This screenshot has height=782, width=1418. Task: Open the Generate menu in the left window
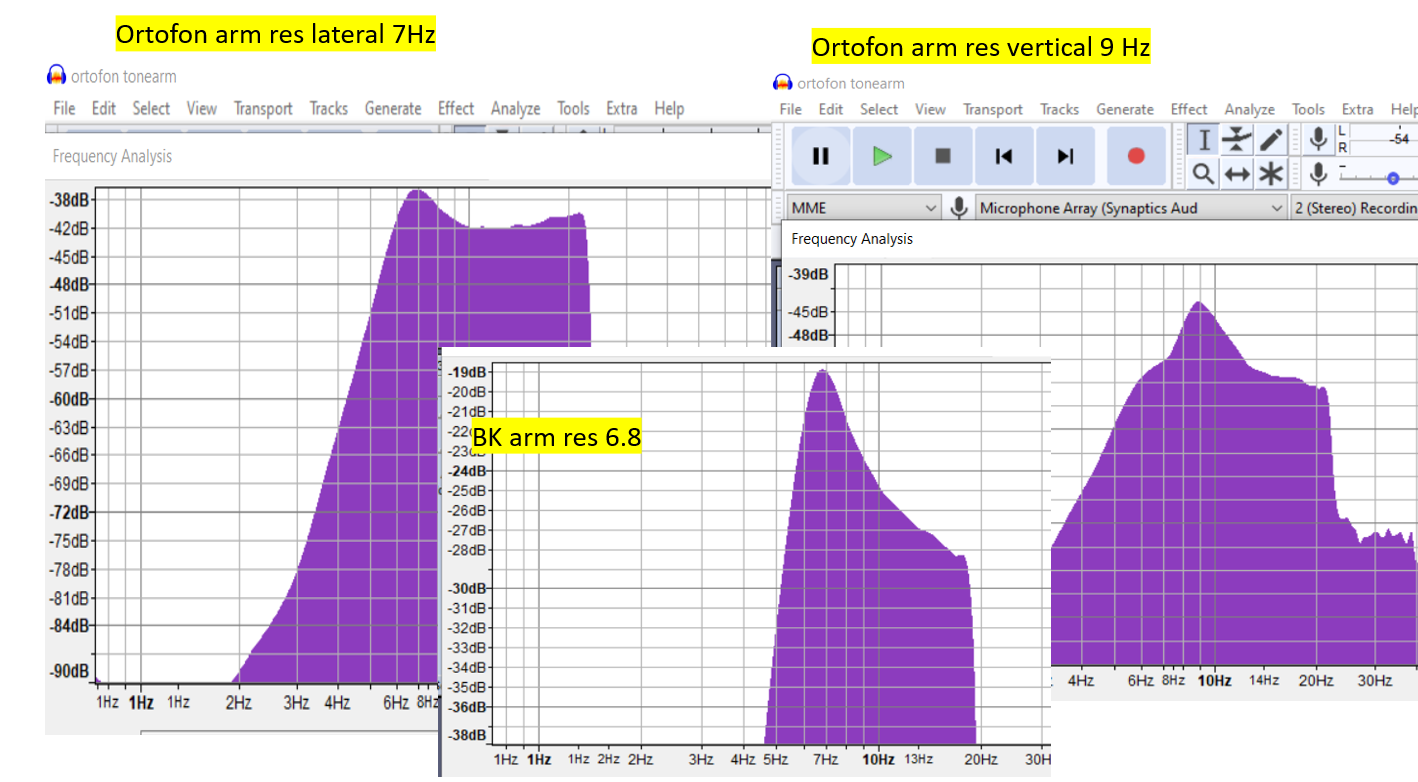coord(393,108)
